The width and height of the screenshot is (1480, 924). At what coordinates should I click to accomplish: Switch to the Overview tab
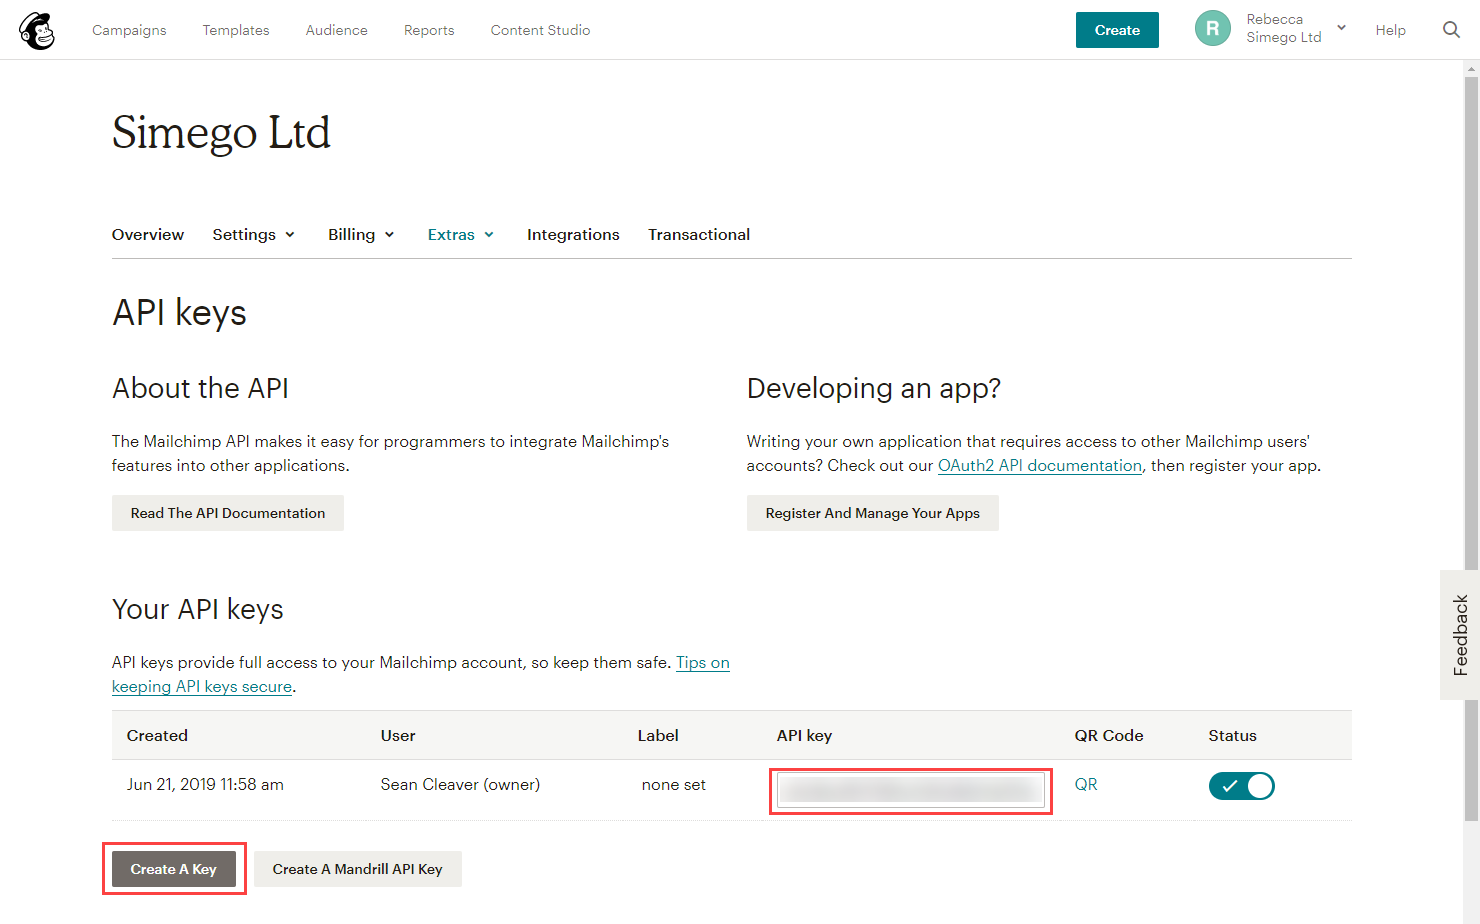pyautogui.click(x=148, y=234)
